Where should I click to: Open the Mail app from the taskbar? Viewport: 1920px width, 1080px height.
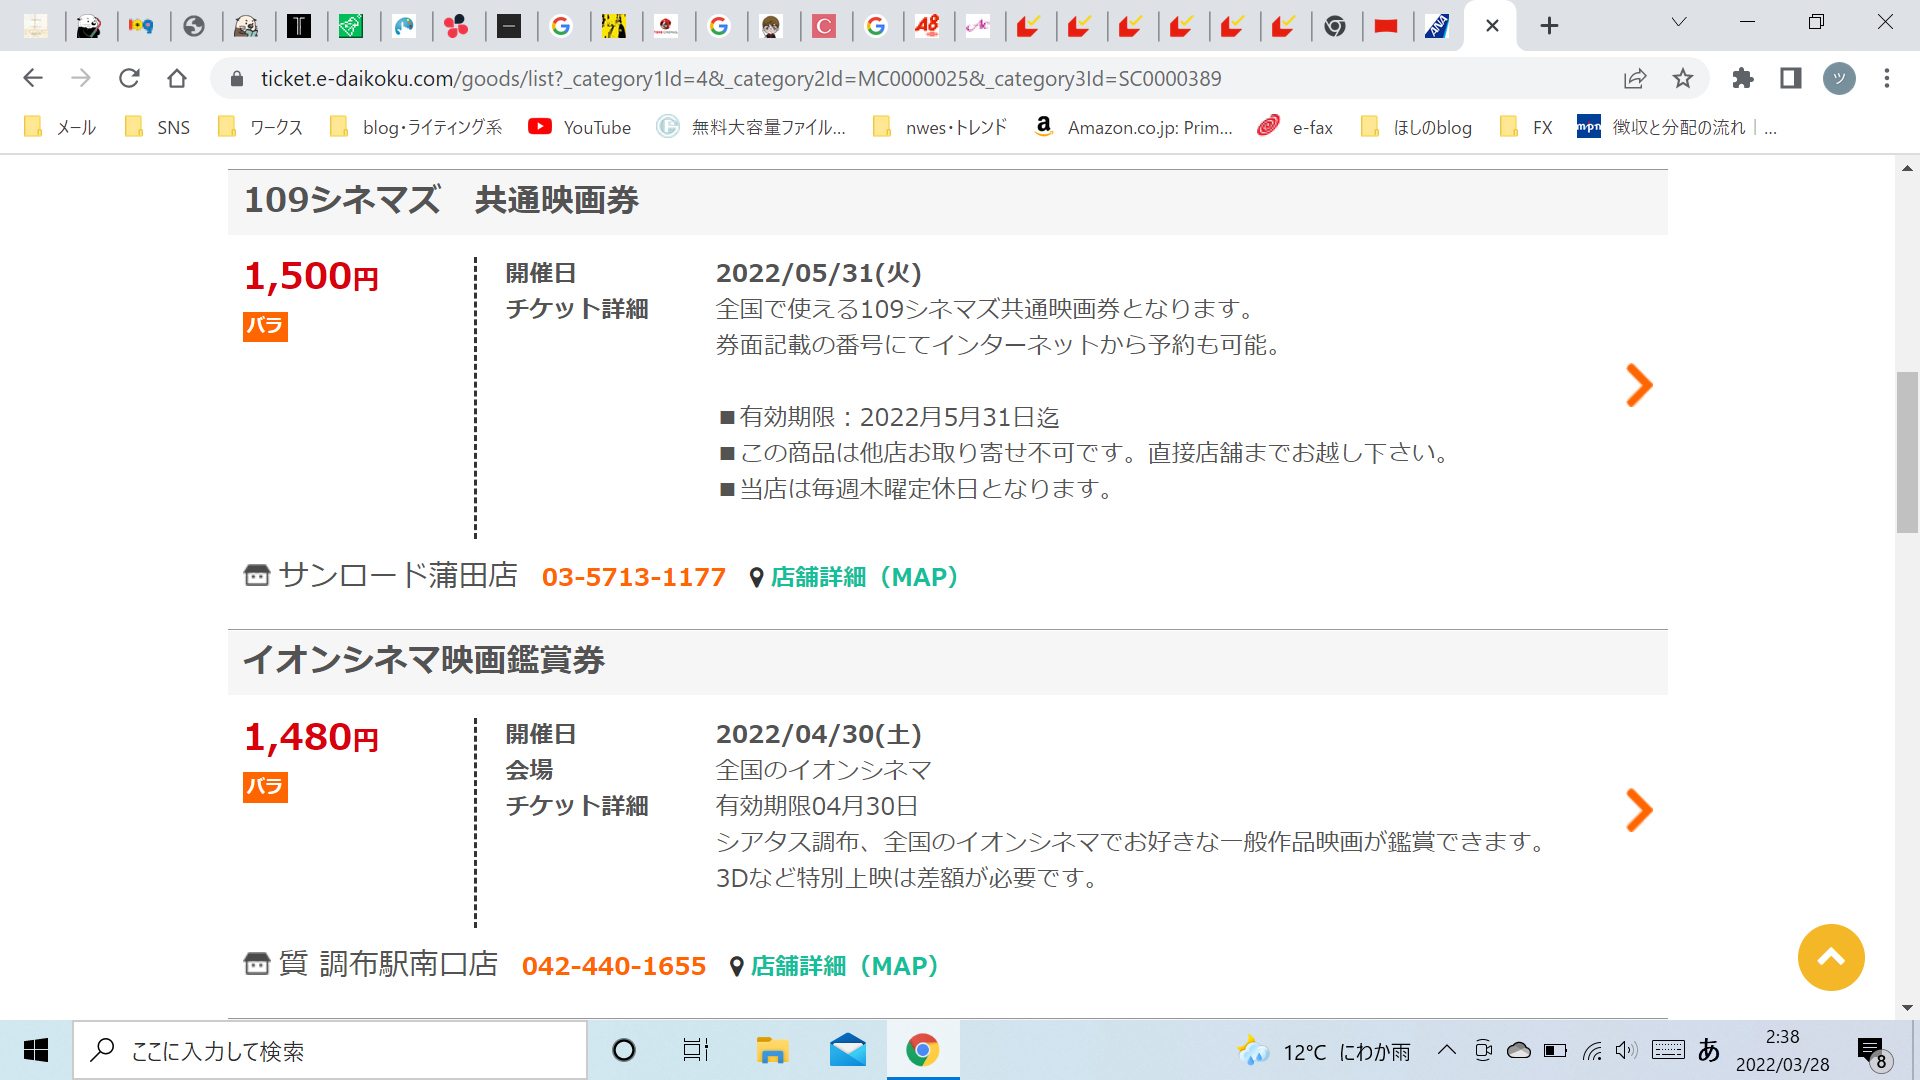point(847,1050)
